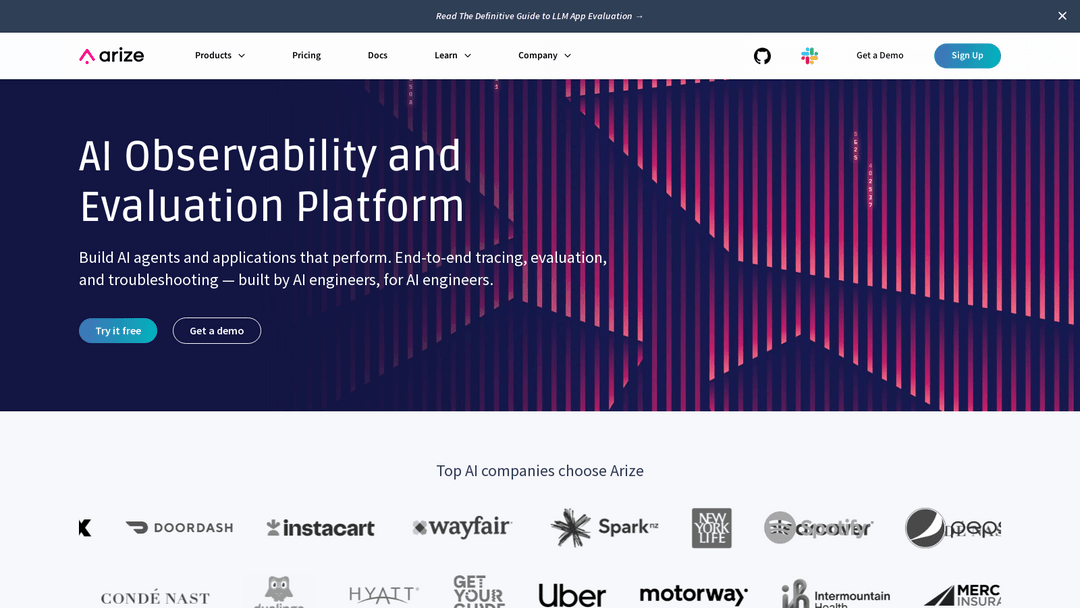Image resolution: width=1080 pixels, height=608 pixels.
Task: Click the Hyatt logo
Action: 384,595
